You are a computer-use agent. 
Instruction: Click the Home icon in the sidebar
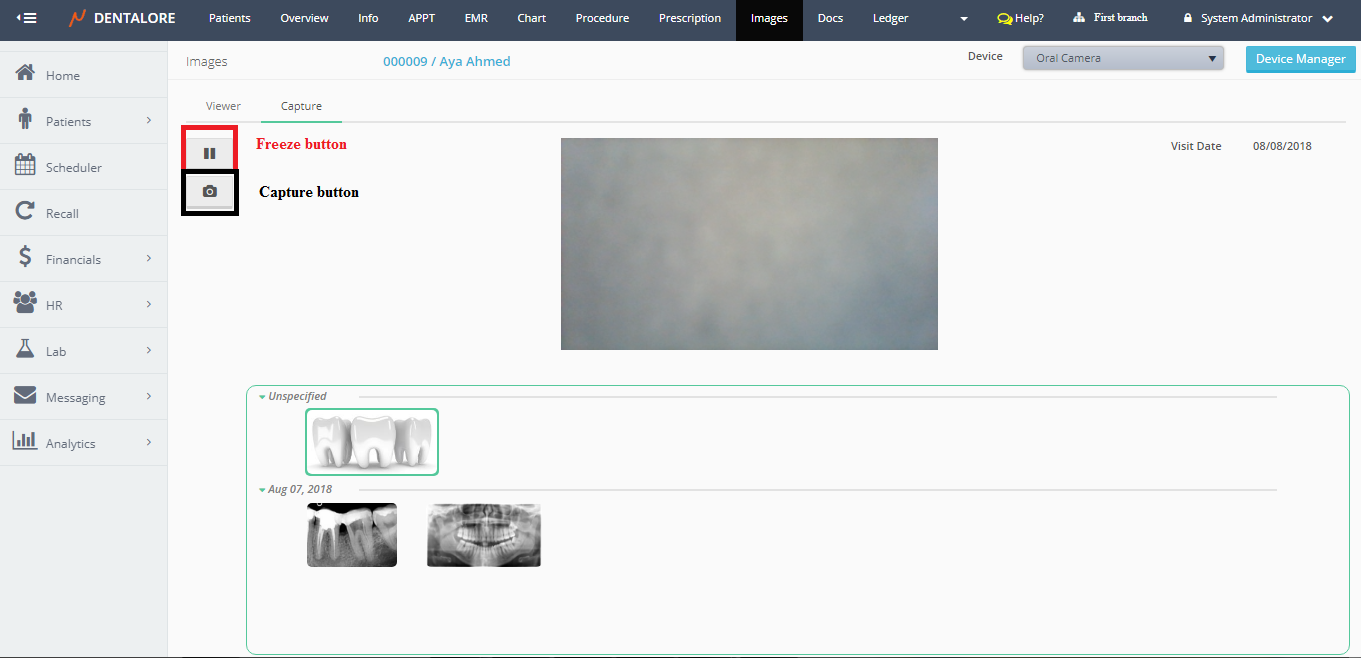(x=26, y=74)
